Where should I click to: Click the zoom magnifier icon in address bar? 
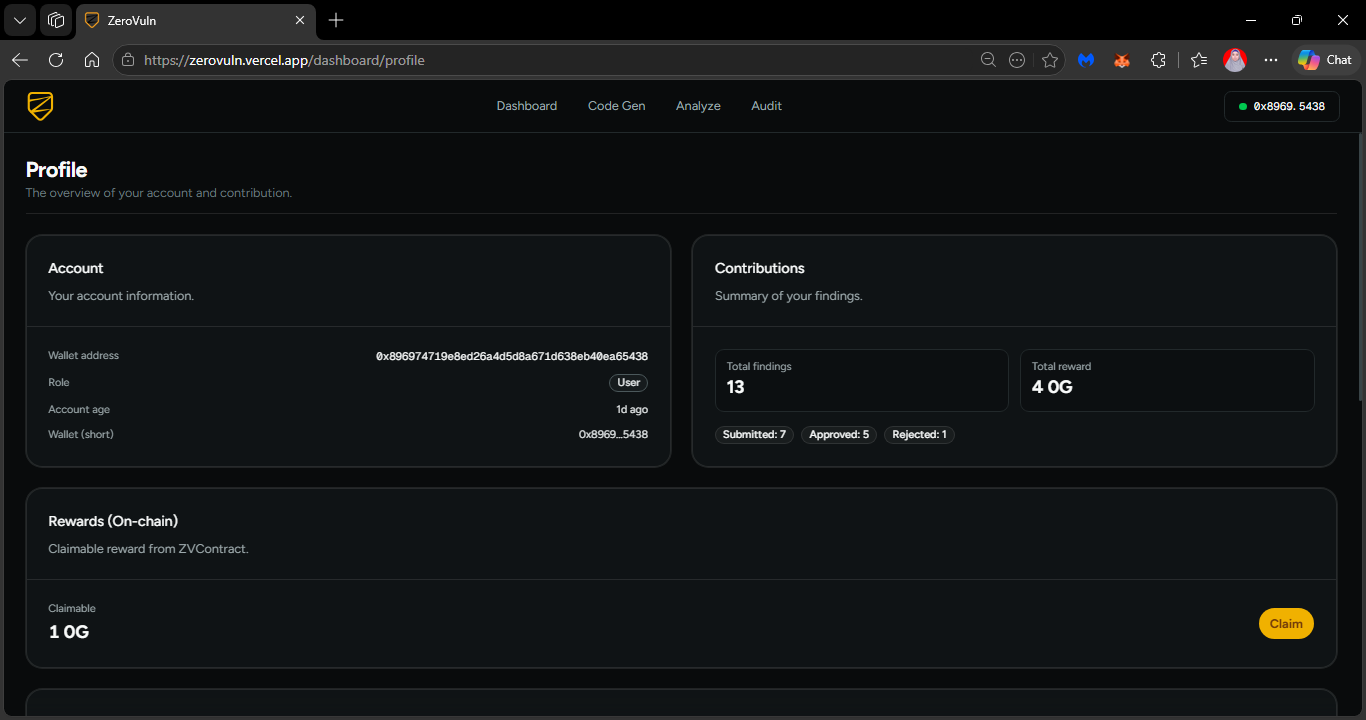click(988, 60)
